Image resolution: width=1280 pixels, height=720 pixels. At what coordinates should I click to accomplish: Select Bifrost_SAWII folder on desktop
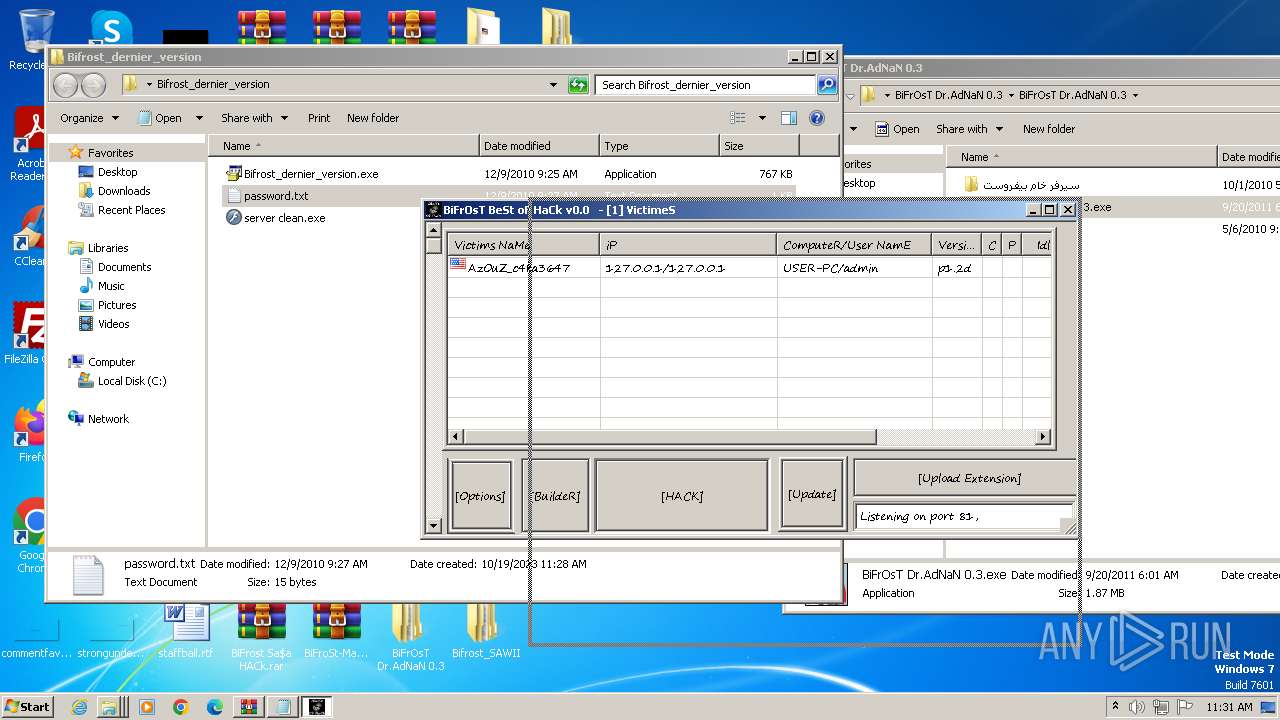click(x=486, y=631)
